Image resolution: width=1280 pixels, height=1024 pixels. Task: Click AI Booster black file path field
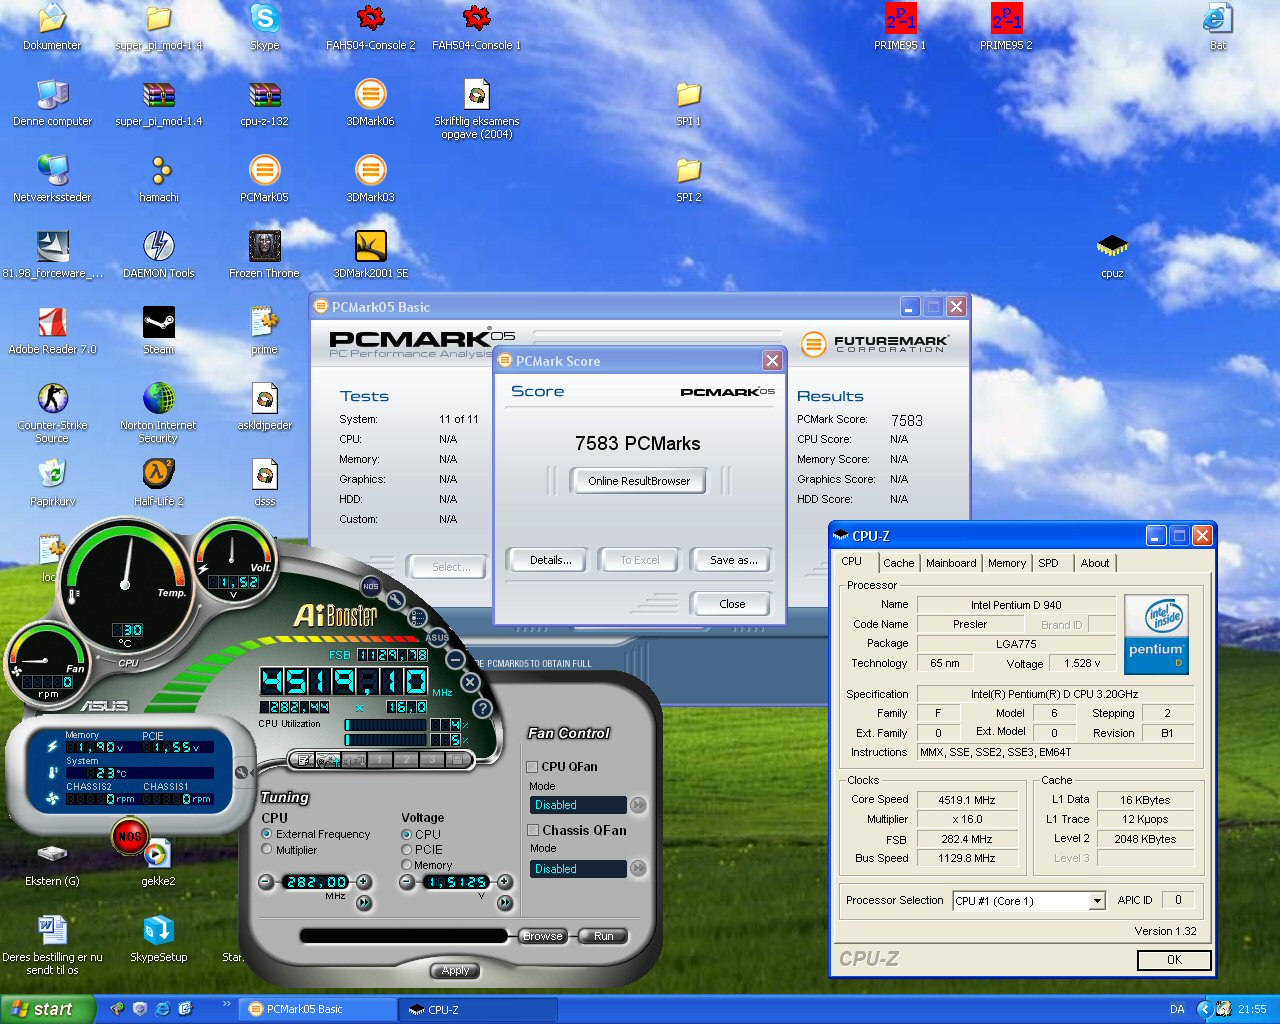click(x=404, y=936)
